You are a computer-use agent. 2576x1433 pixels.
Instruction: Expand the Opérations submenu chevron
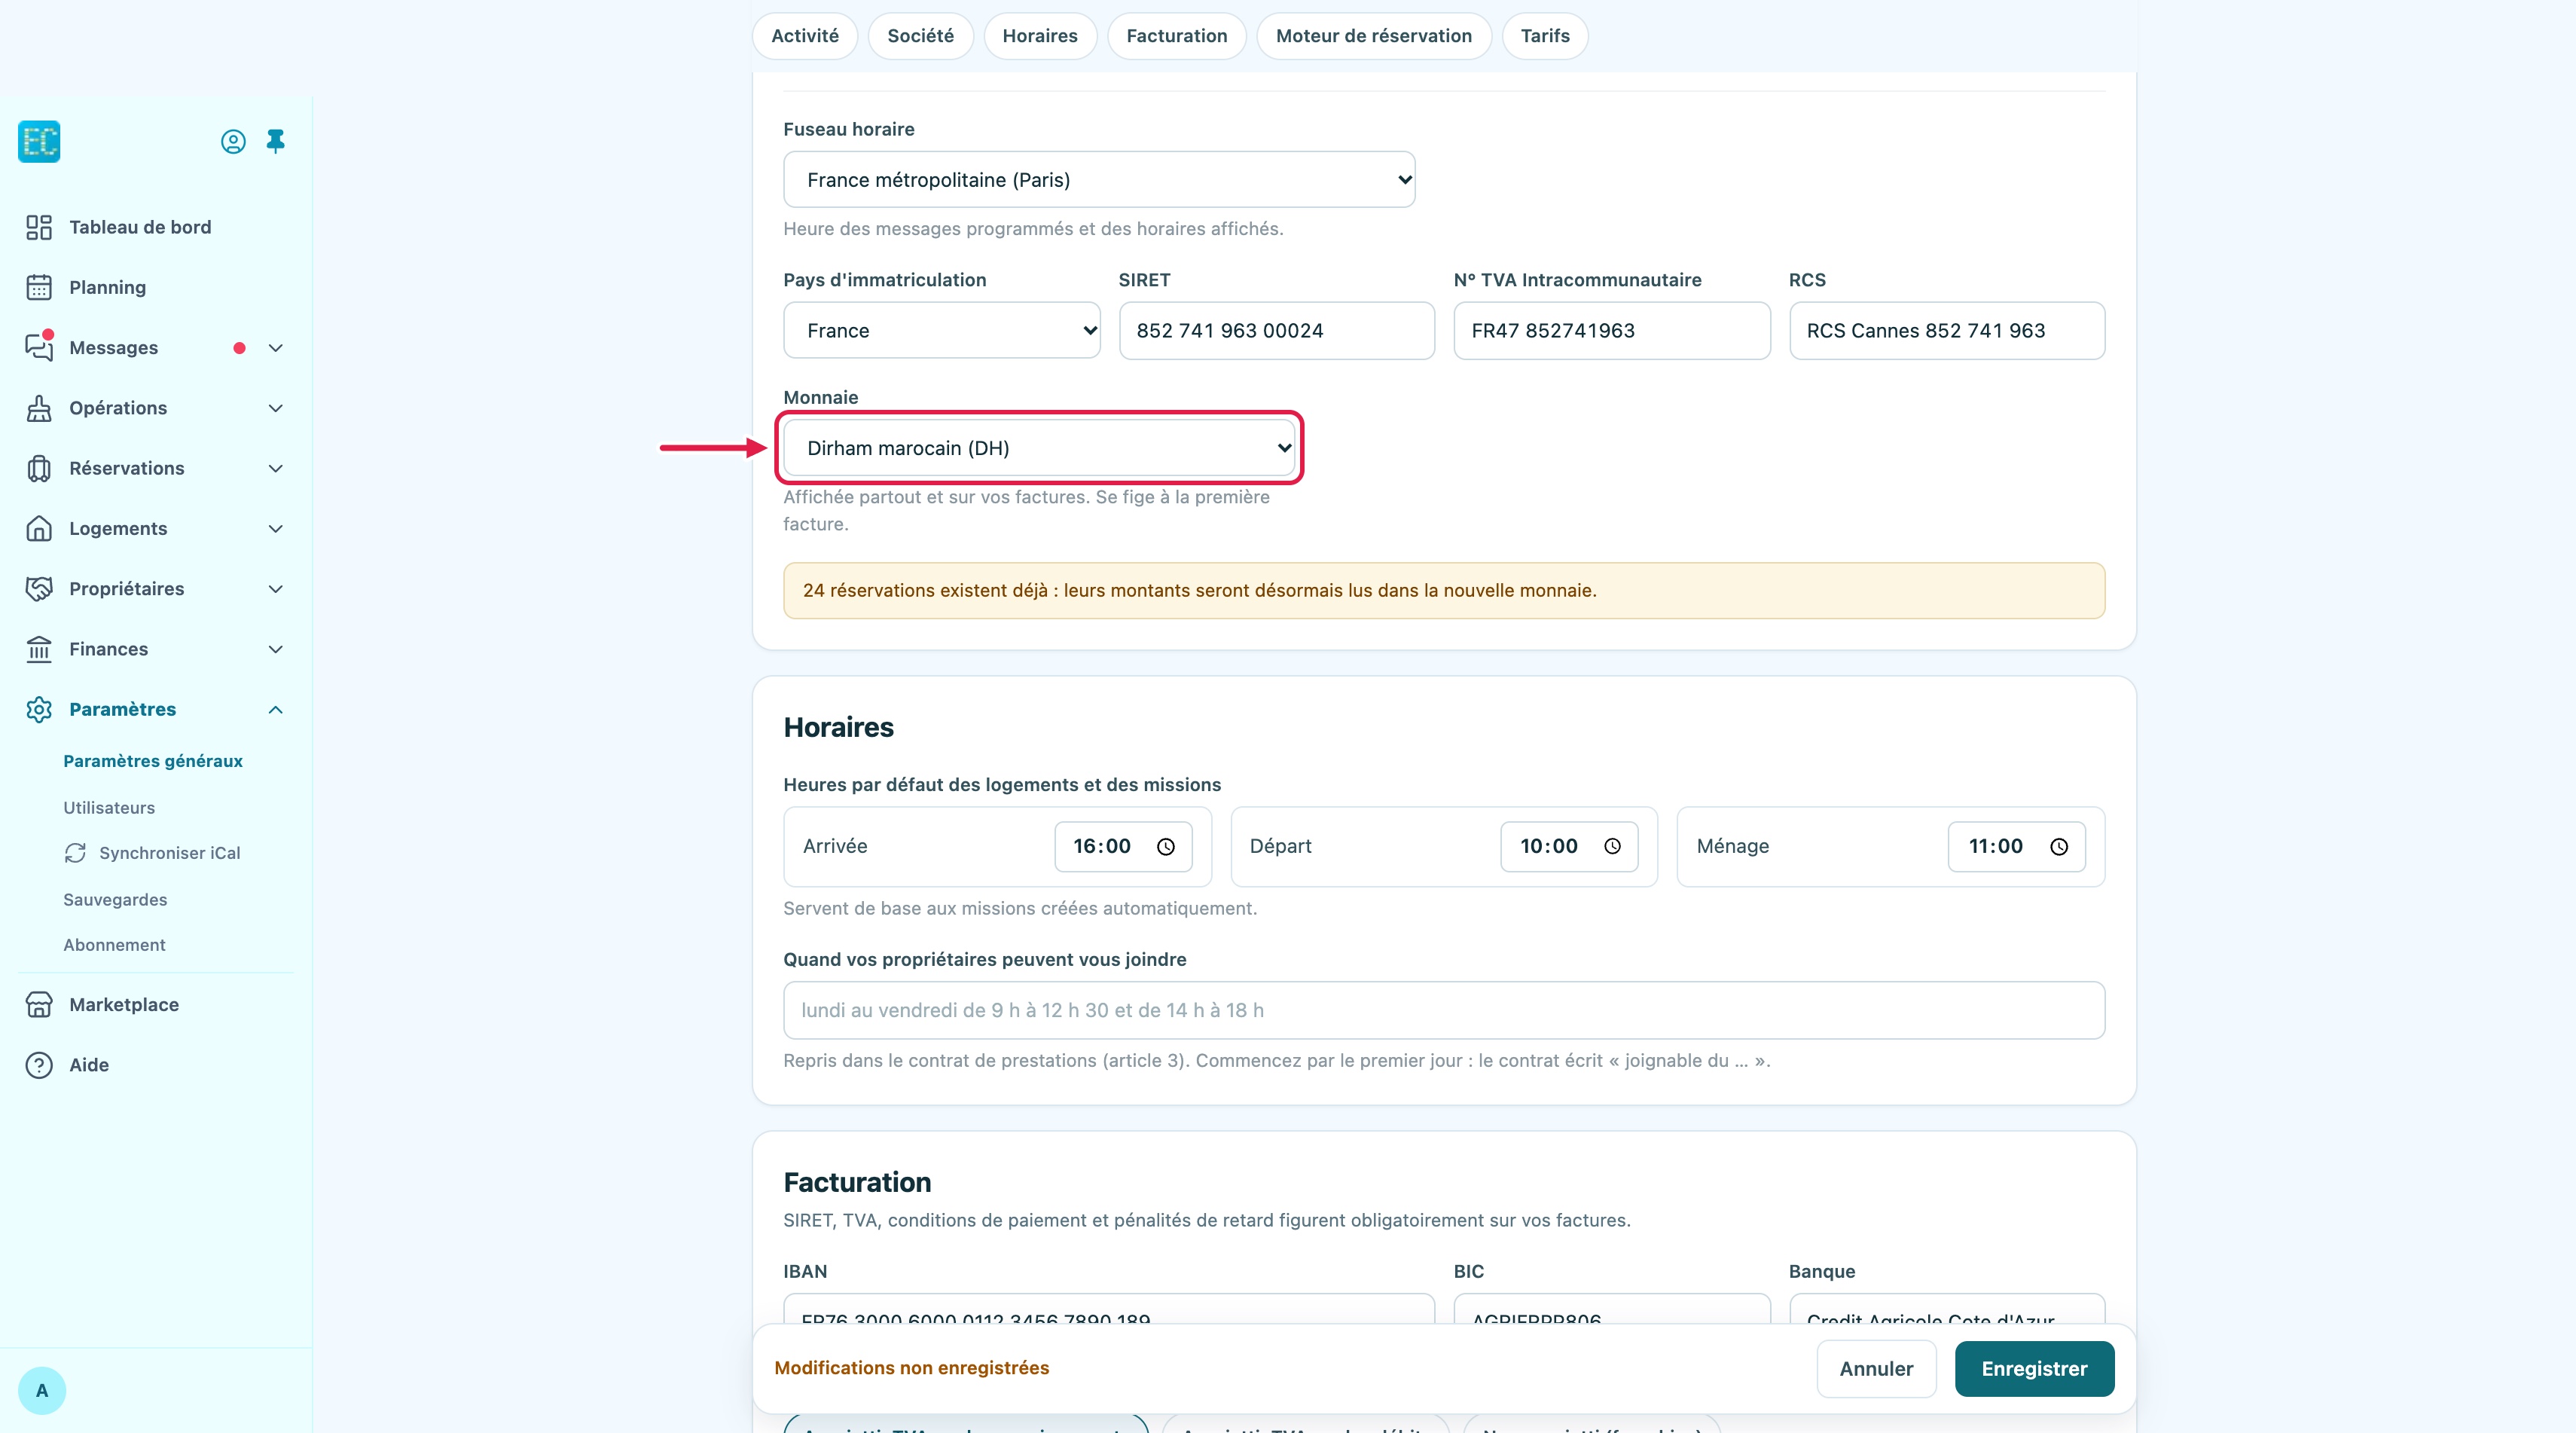(x=276, y=408)
